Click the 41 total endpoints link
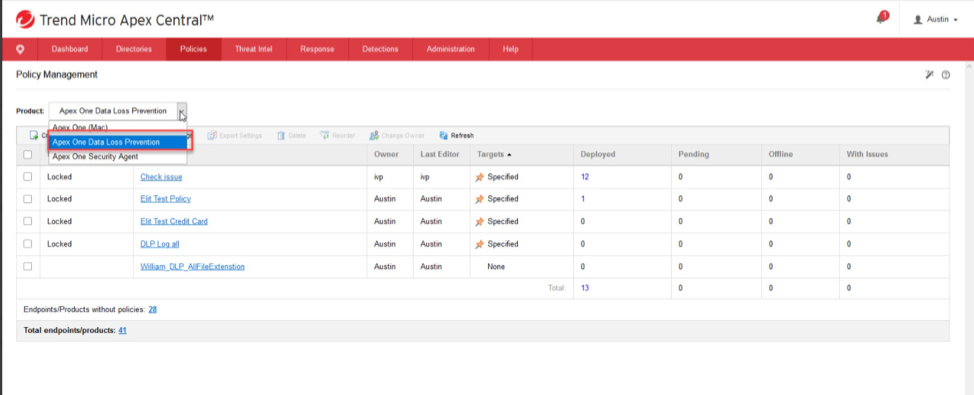 tap(122, 330)
